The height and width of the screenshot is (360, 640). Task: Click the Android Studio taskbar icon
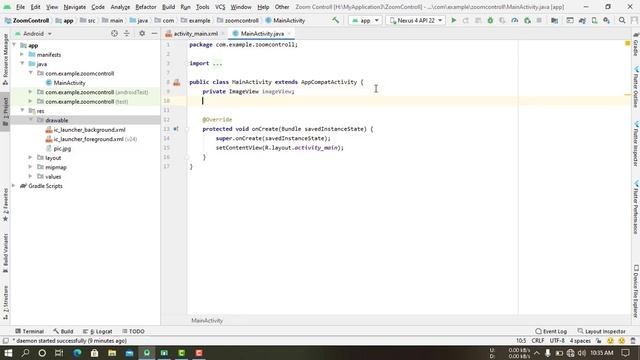pyautogui.click(x=147, y=353)
